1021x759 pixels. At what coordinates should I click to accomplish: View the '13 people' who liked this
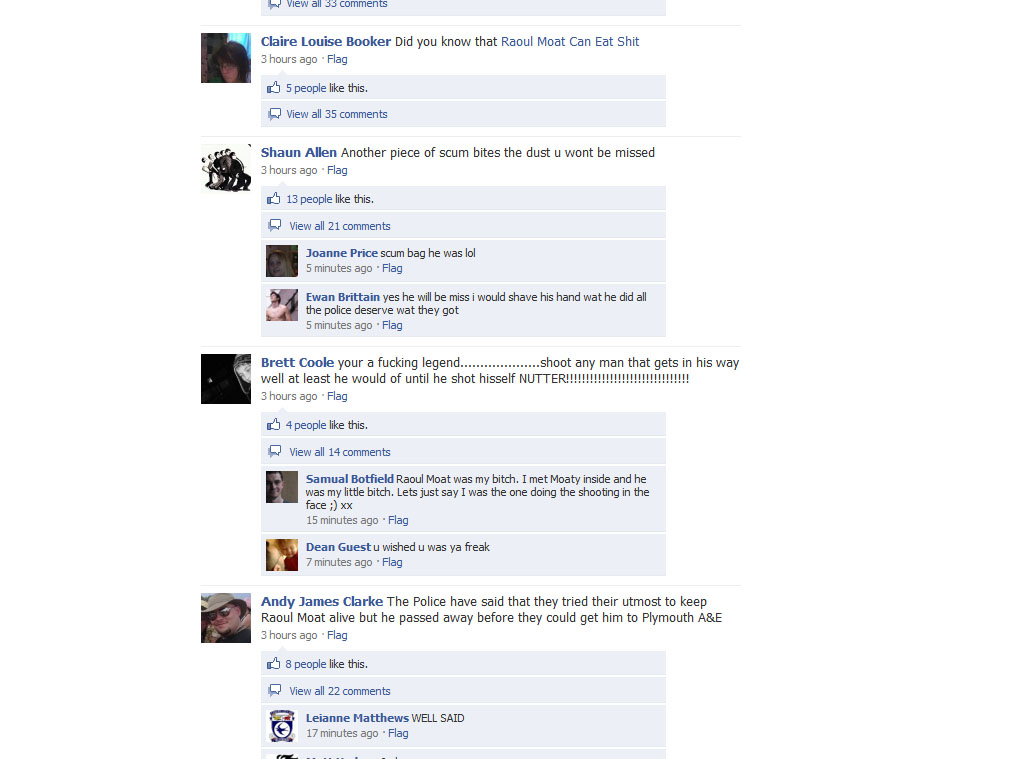click(309, 199)
